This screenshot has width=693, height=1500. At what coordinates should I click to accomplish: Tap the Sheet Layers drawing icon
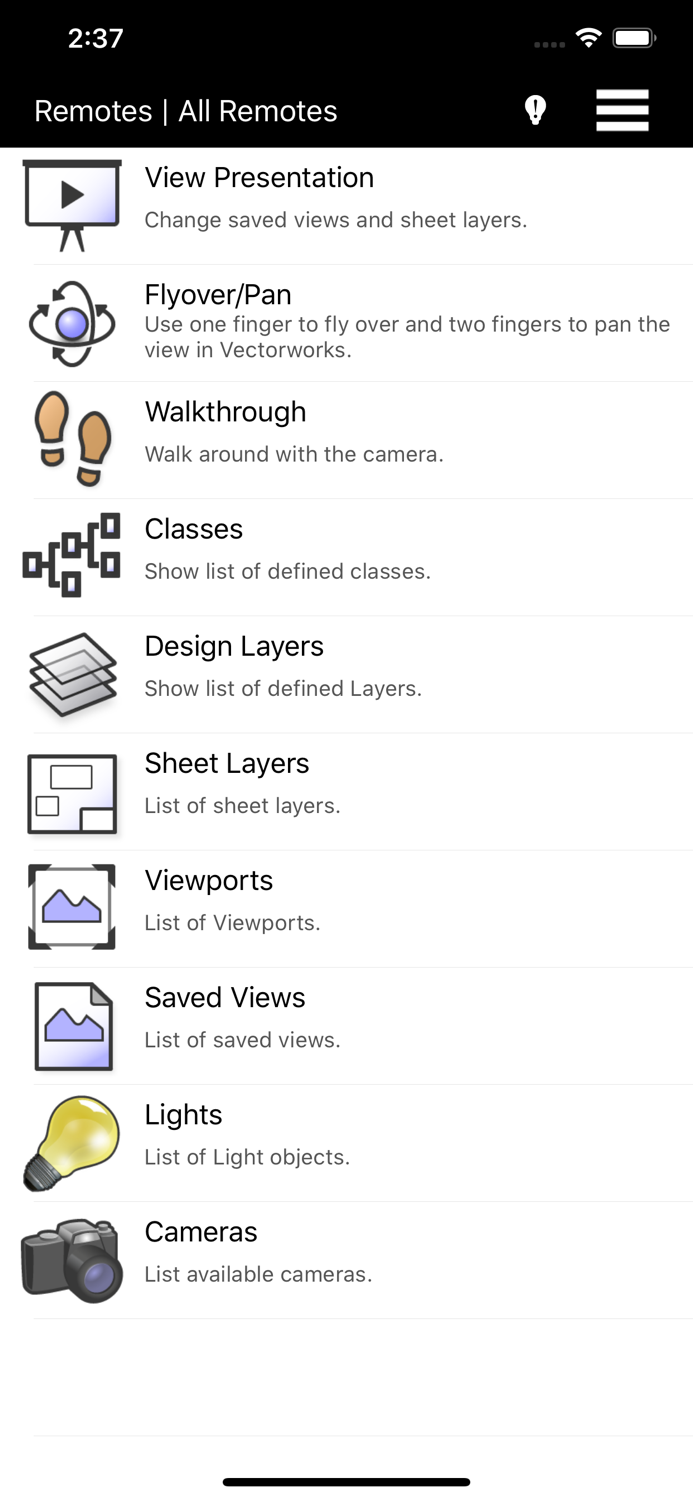pyautogui.click(x=72, y=790)
